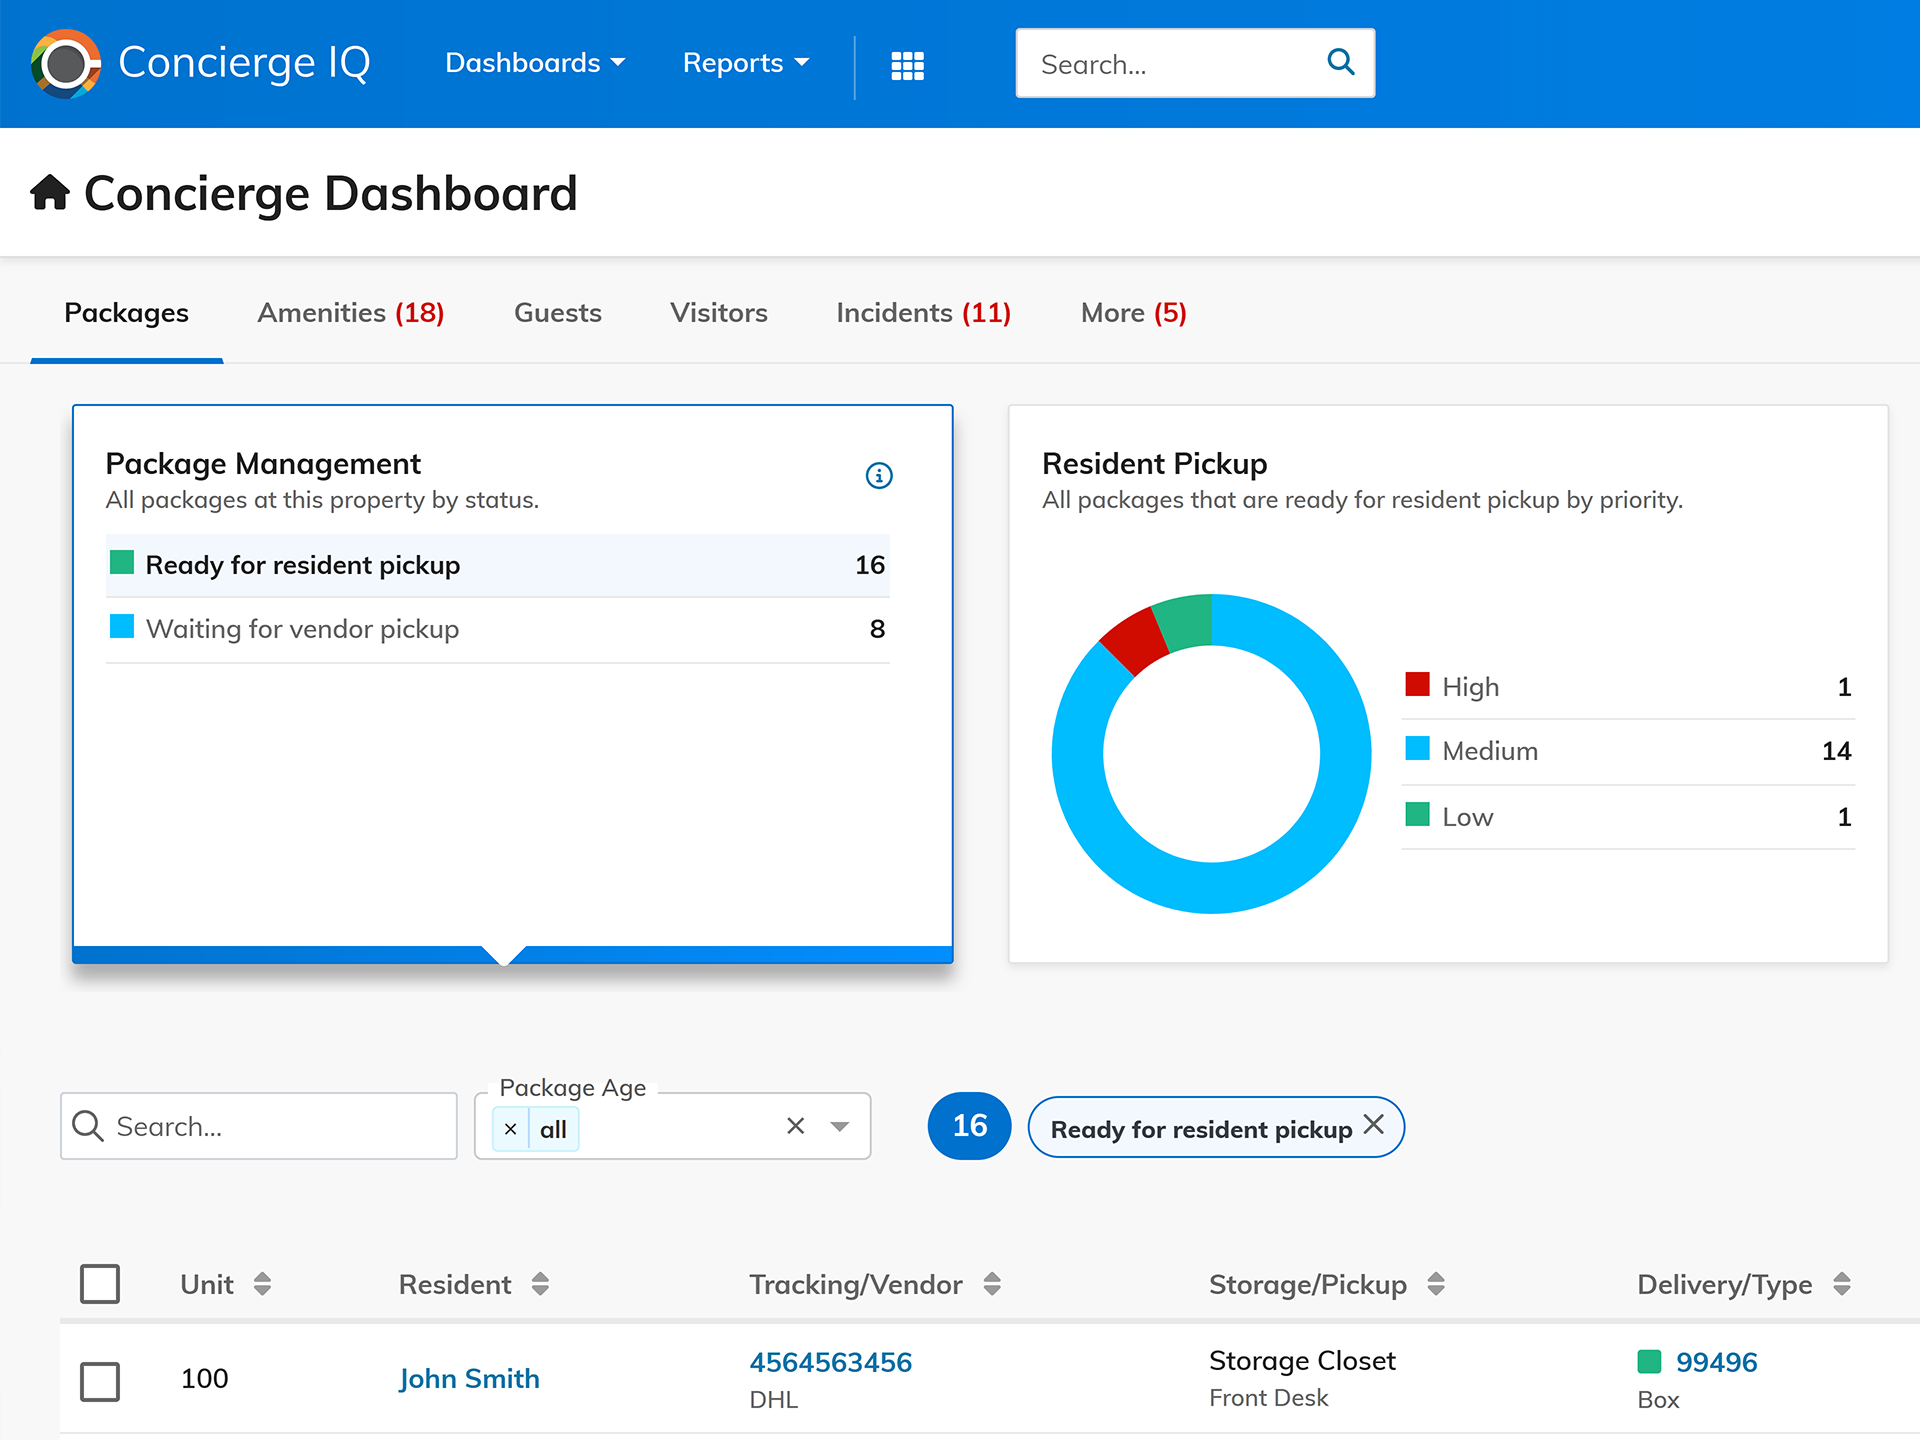Open tracking number 4564563456
Viewport: 1920px width, 1440px height.
[830, 1362]
